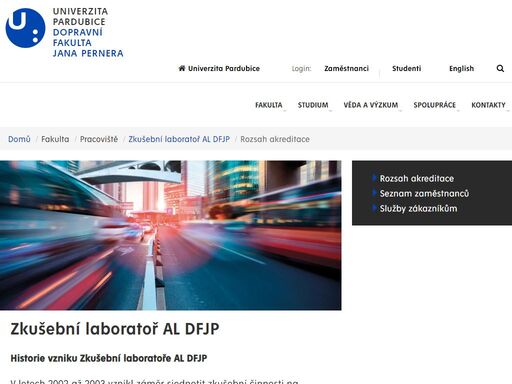Image resolution: width=512 pixels, height=384 pixels.
Task: Open Rozsah akreditace in the sidebar menu
Action: click(417, 179)
